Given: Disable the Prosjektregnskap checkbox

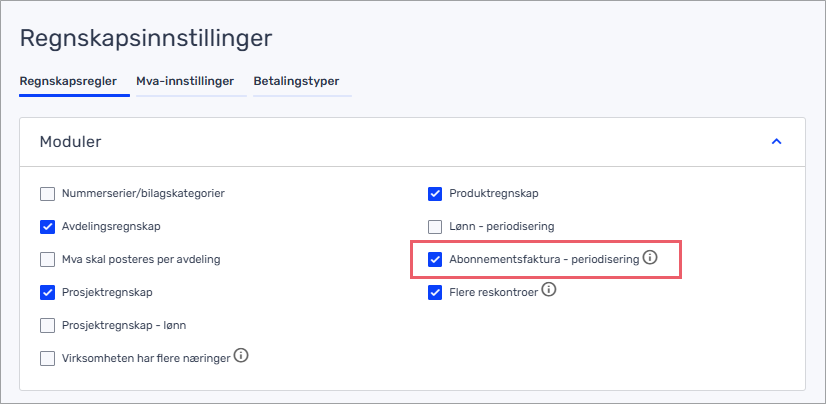Looking at the screenshot, I should (47, 293).
